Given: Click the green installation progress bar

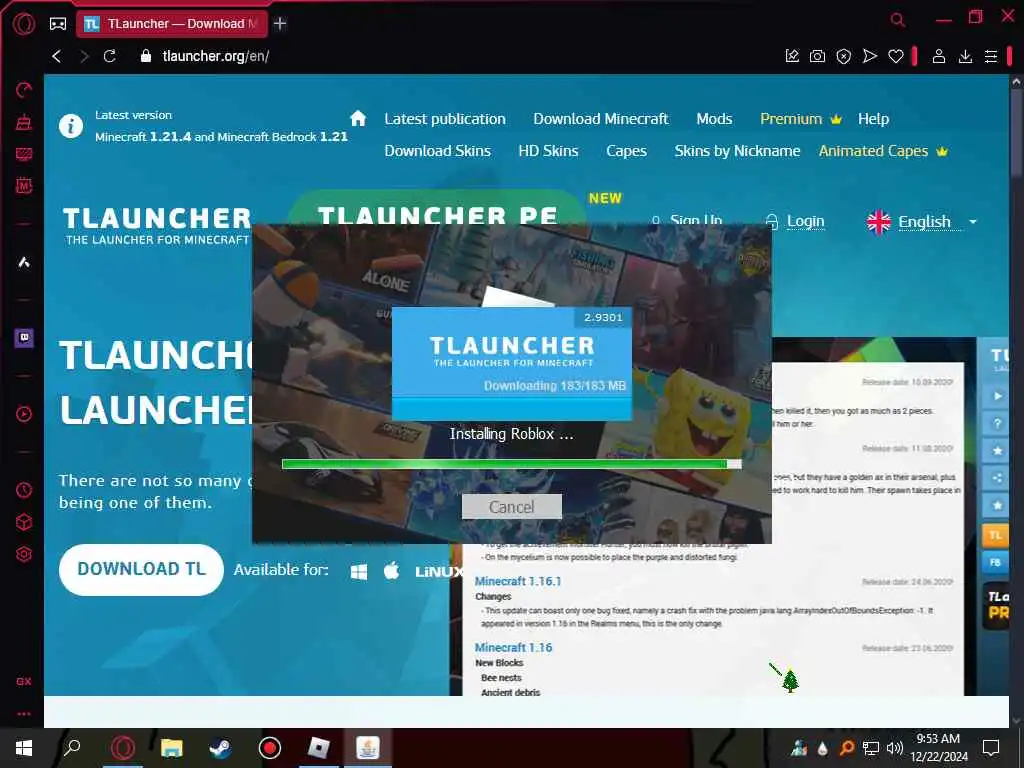Looking at the screenshot, I should [x=511, y=464].
